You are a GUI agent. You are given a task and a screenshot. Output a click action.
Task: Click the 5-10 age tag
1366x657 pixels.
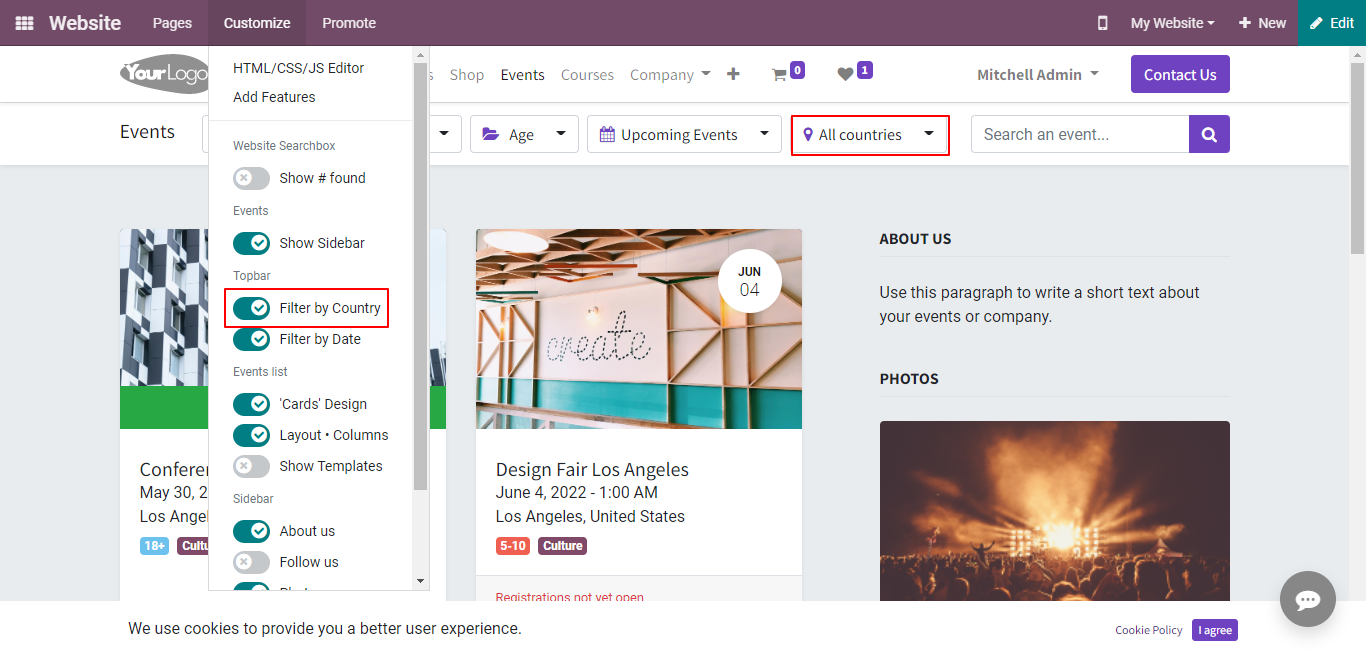click(513, 546)
